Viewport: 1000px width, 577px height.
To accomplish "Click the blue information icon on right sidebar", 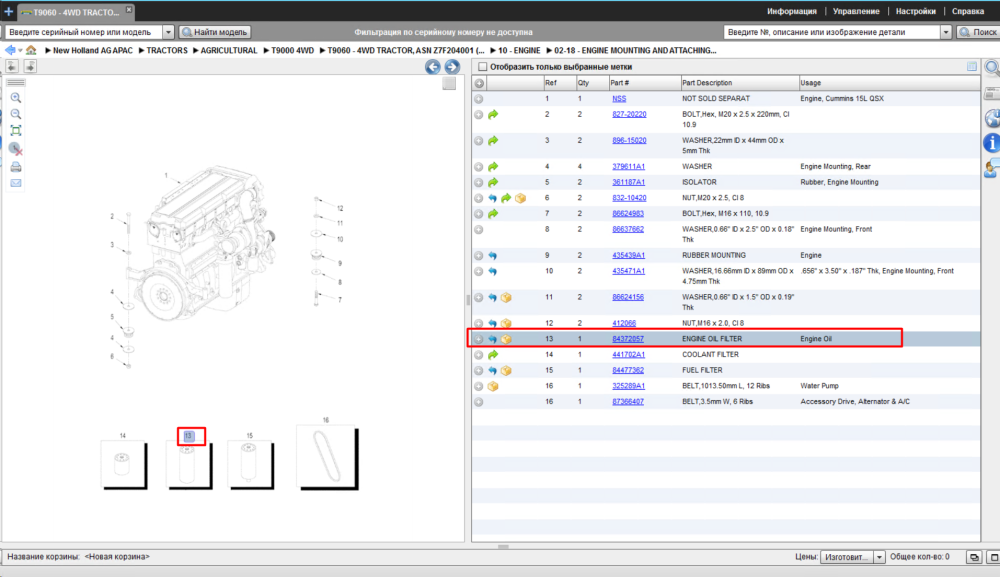I will pyautogui.click(x=992, y=143).
